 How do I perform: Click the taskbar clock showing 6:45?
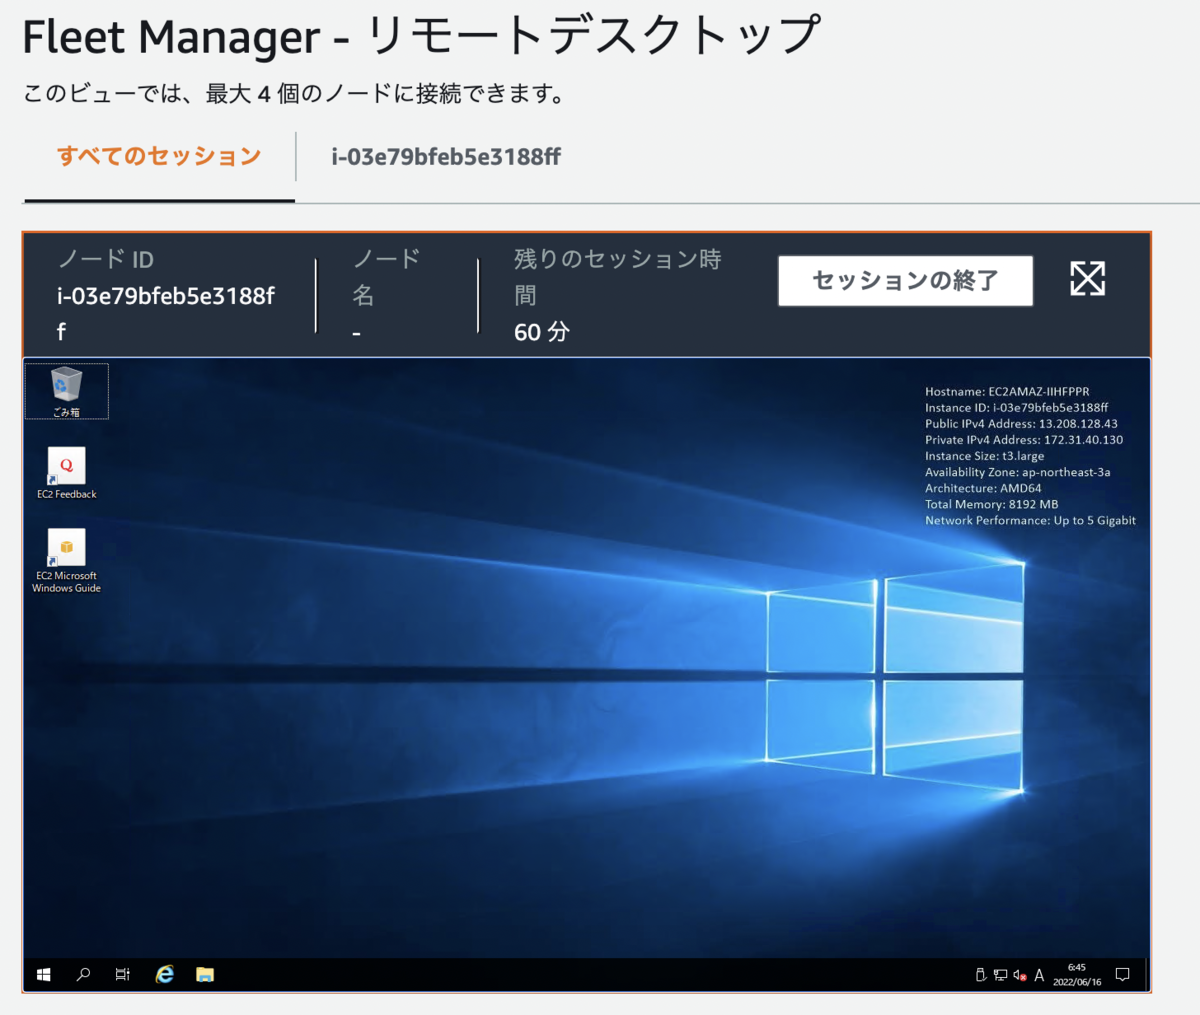point(1077,974)
